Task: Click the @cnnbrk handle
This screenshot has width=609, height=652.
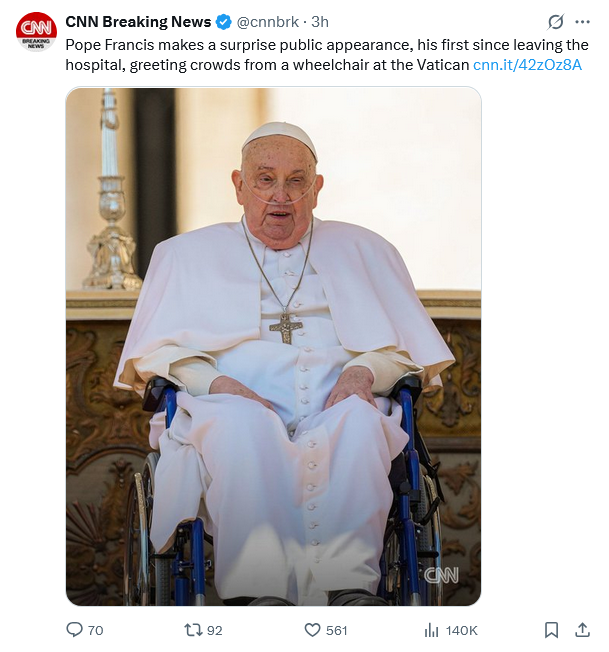Action: click(x=270, y=22)
